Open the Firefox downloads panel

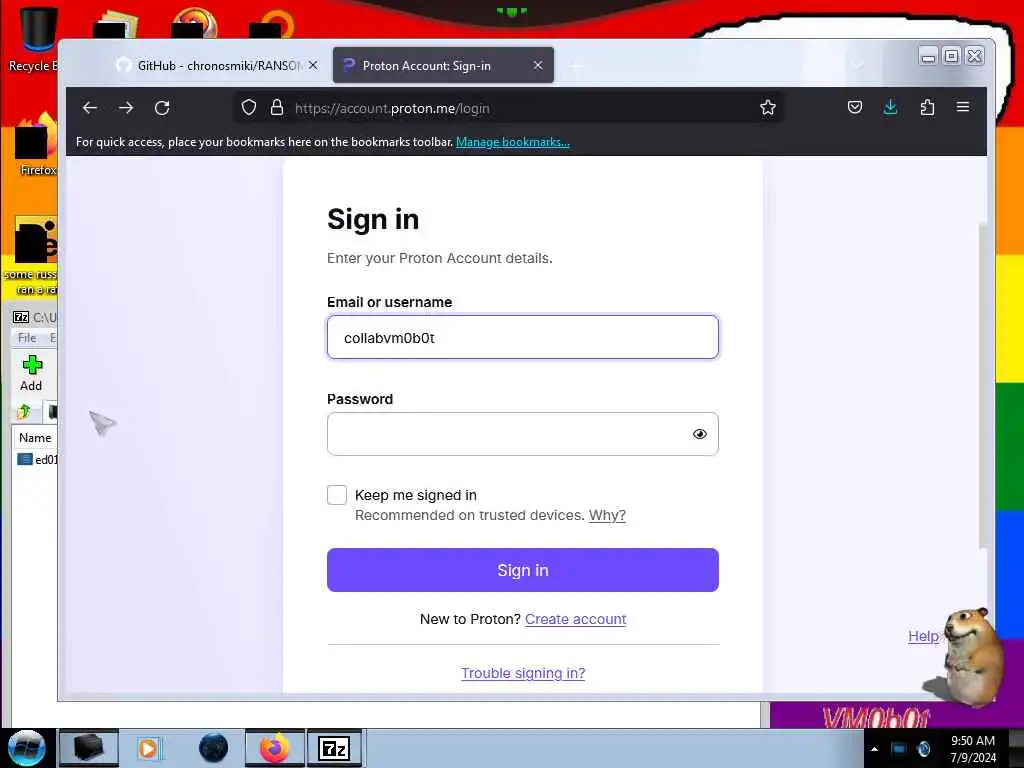pos(890,107)
